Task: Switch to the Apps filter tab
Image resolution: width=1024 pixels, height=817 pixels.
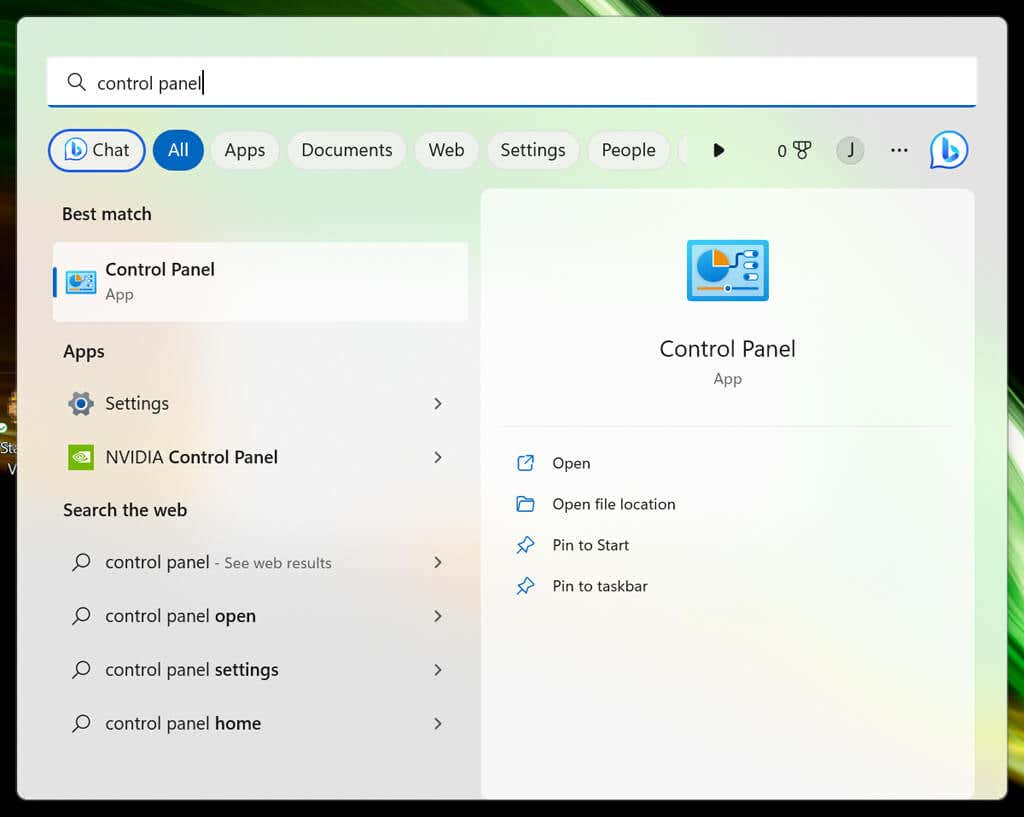Action: [244, 150]
